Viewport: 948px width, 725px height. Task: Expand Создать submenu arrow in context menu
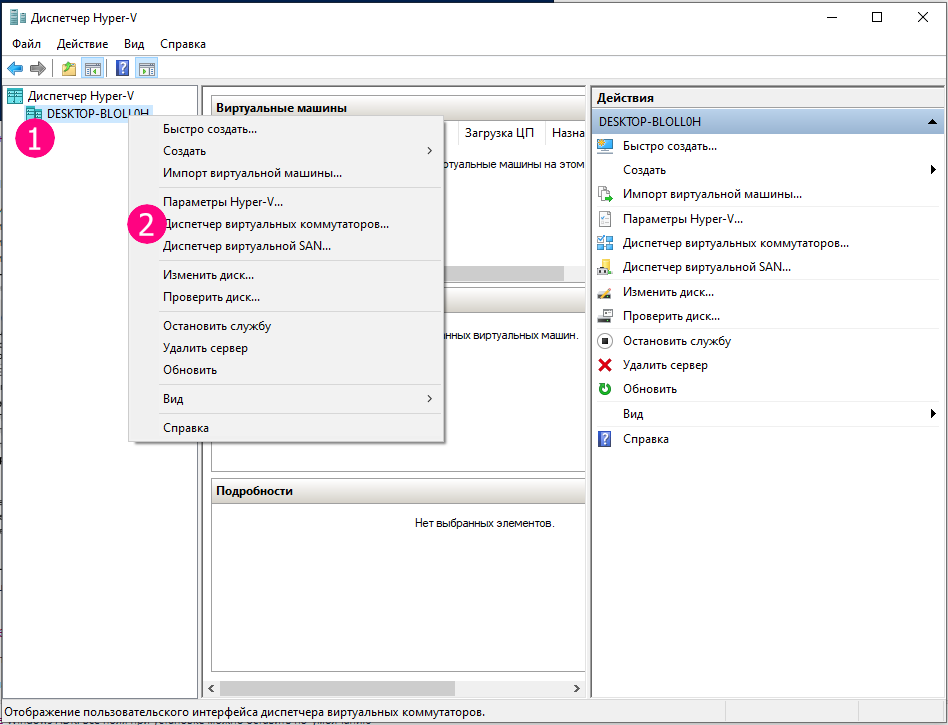tap(429, 151)
